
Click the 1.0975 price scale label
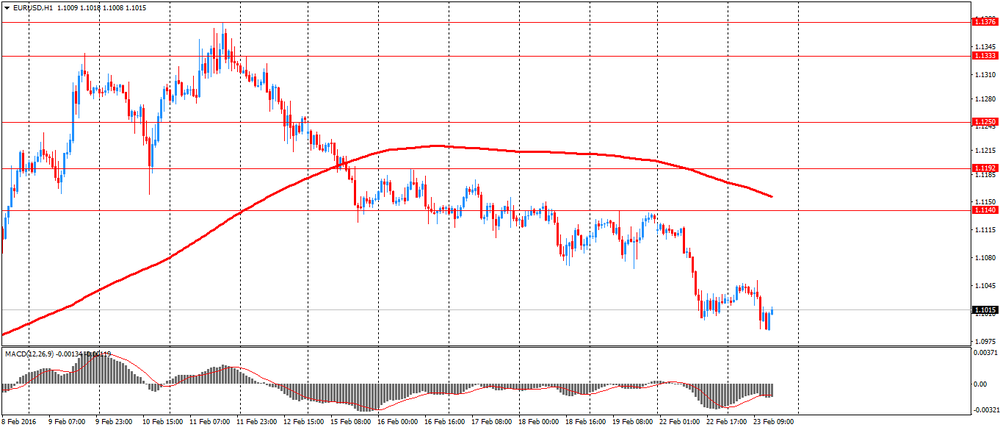pyautogui.click(x=984, y=341)
